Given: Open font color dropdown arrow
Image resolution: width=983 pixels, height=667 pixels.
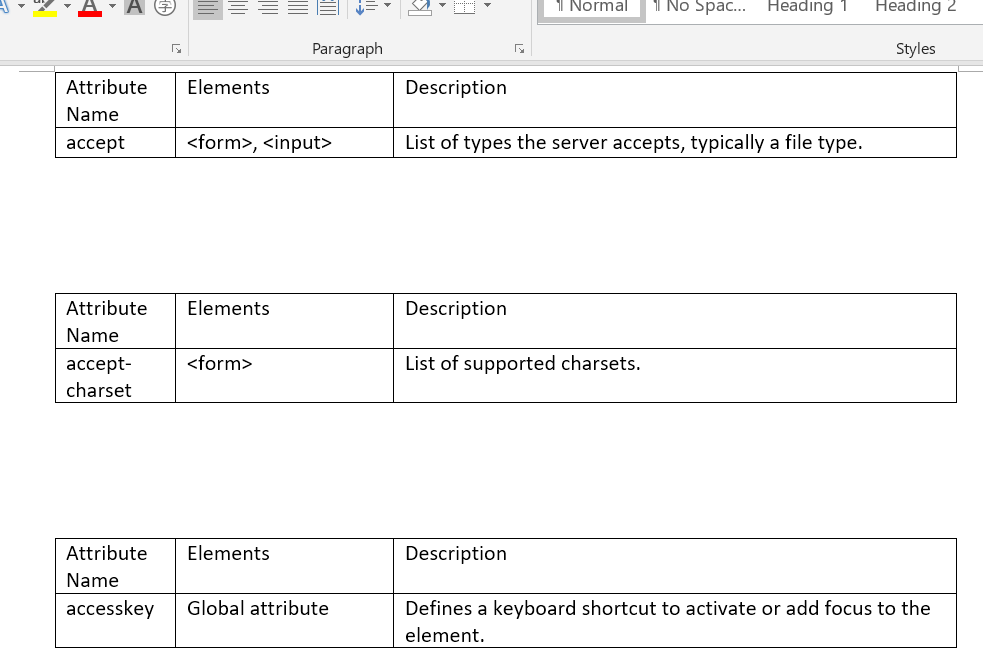Looking at the screenshot, I should click(112, 6).
